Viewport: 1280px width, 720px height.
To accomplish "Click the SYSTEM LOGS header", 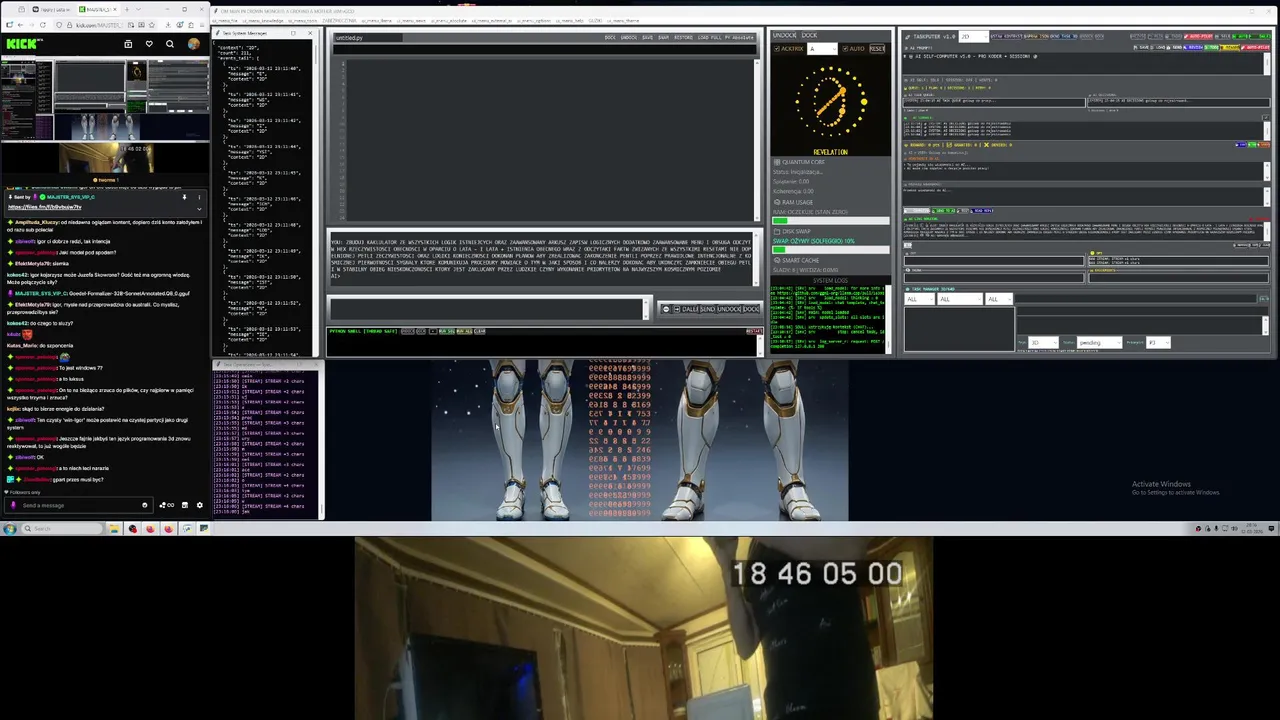I will [831, 280].
